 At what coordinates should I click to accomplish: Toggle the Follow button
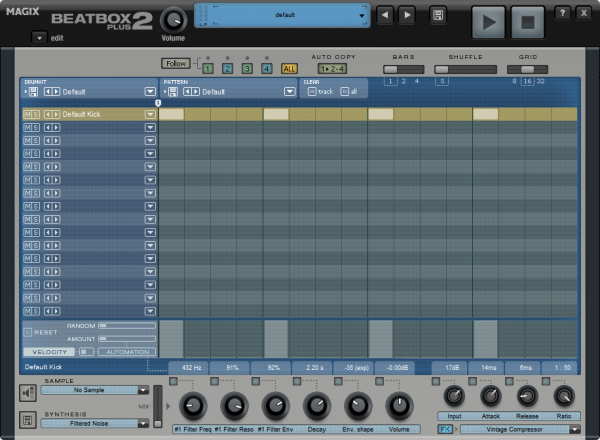pos(175,63)
